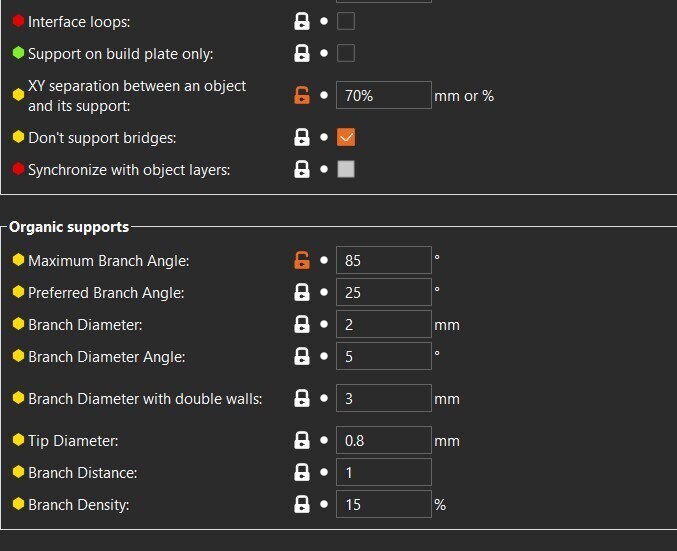Enable the Interface loops checkbox
This screenshot has height=551, width=677.
pyautogui.click(x=346, y=21)
